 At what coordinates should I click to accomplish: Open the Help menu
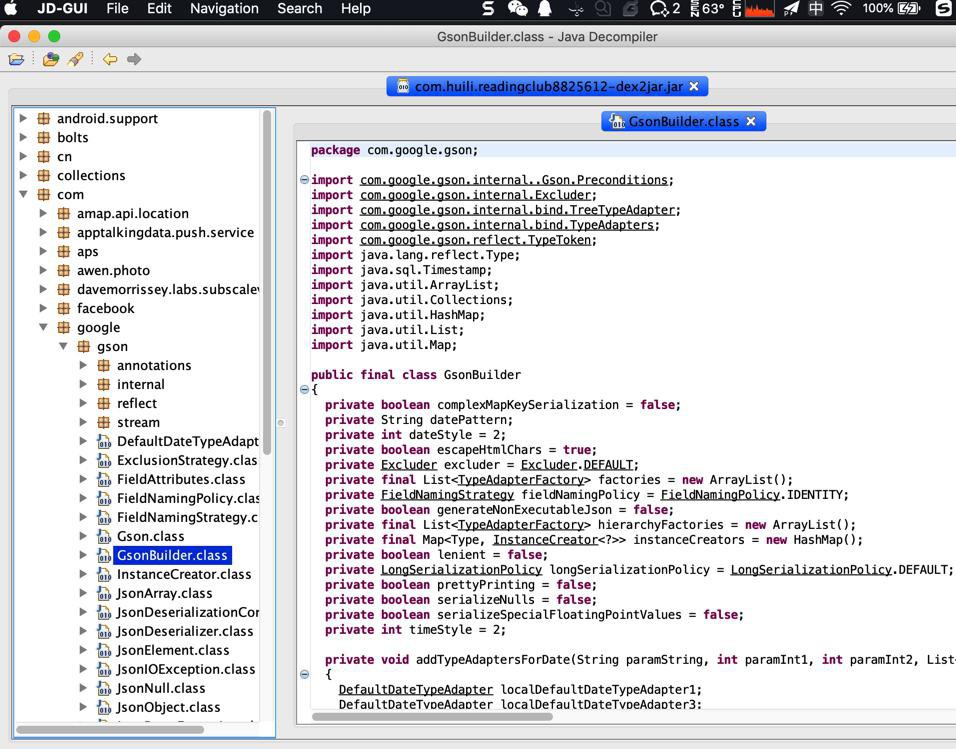[x=355, y=9]
